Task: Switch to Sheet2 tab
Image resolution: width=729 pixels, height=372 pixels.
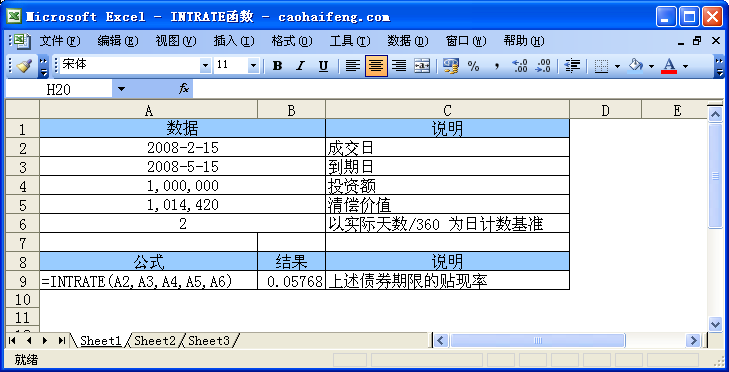Action: tap(155, 341)
